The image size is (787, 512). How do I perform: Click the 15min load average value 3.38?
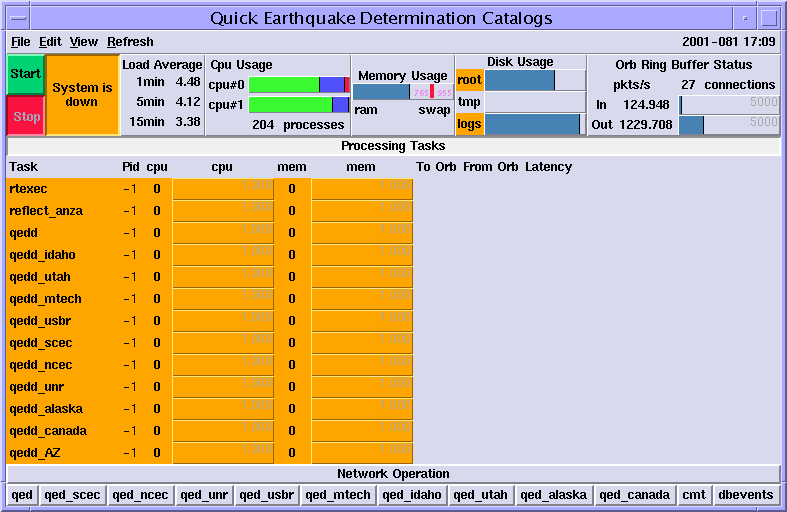coord(188,122)
